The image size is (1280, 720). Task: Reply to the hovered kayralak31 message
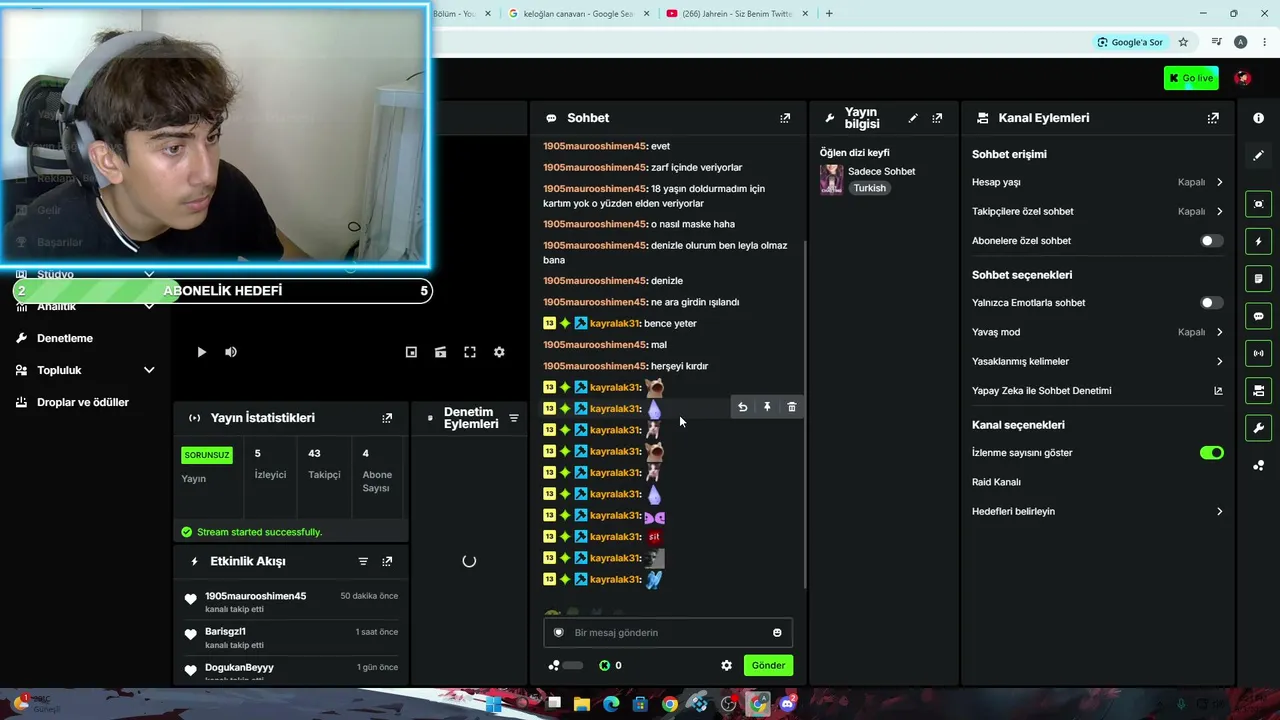tap(743, 407)
